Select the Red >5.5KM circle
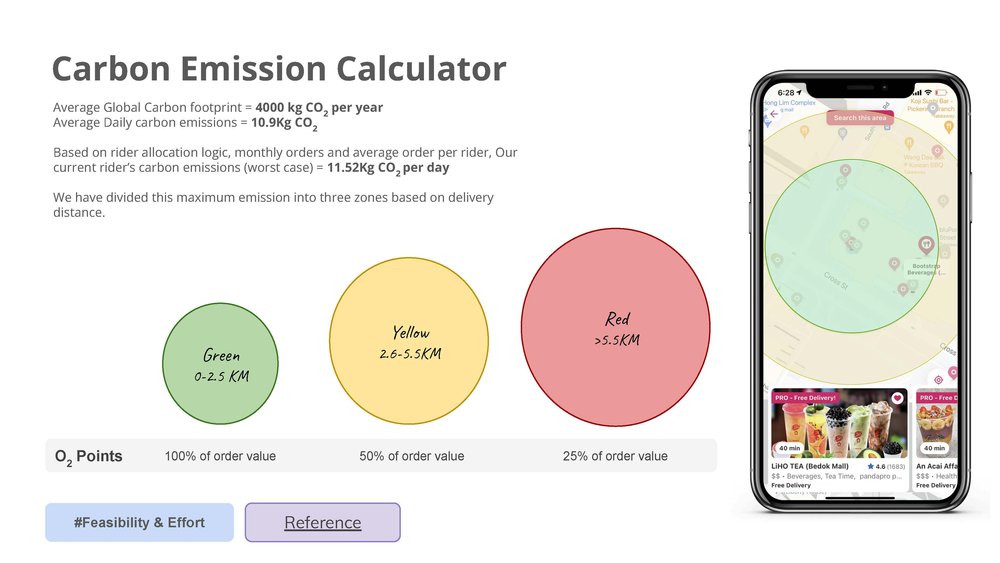Image resolution: width=1000 pixels, height=563 pixels. click(x=616, y=327)
